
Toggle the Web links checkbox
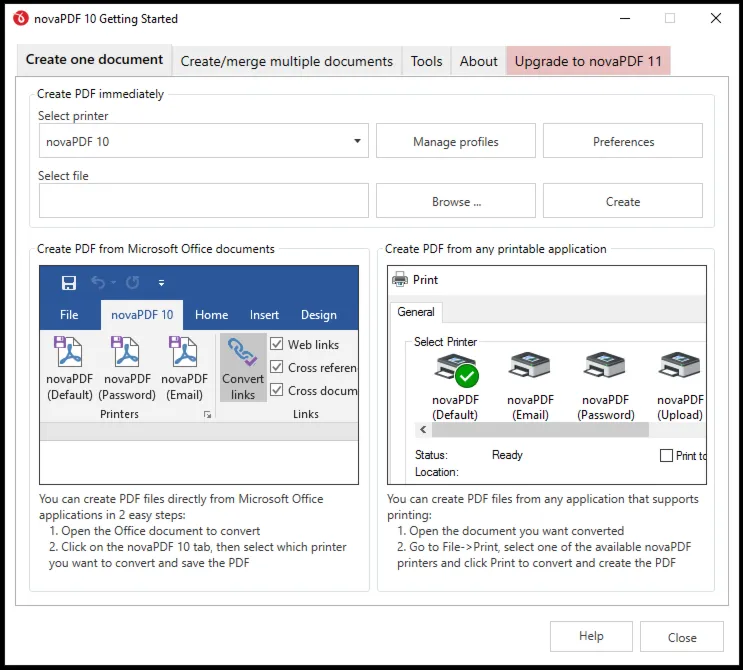tap(277, 344)
